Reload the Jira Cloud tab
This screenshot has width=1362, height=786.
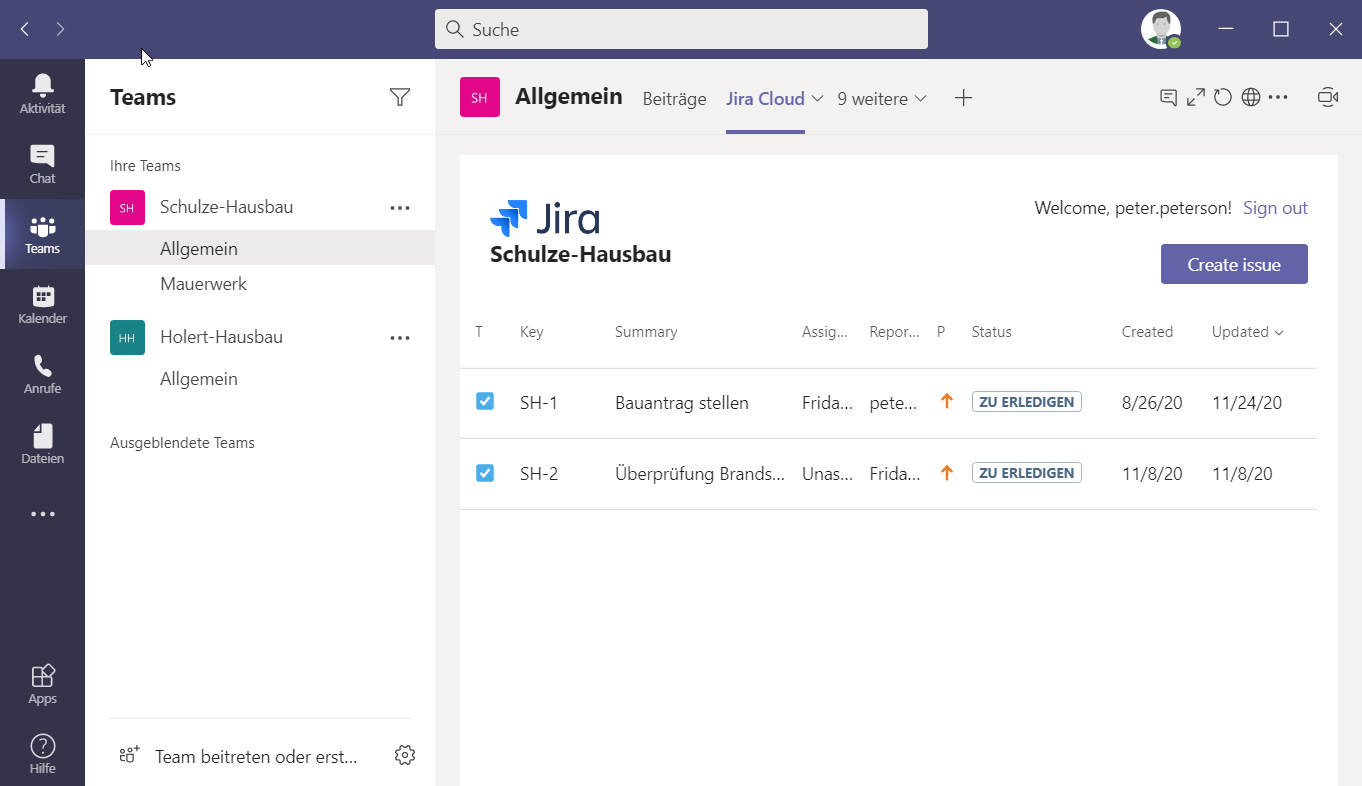coord(1223,97)
